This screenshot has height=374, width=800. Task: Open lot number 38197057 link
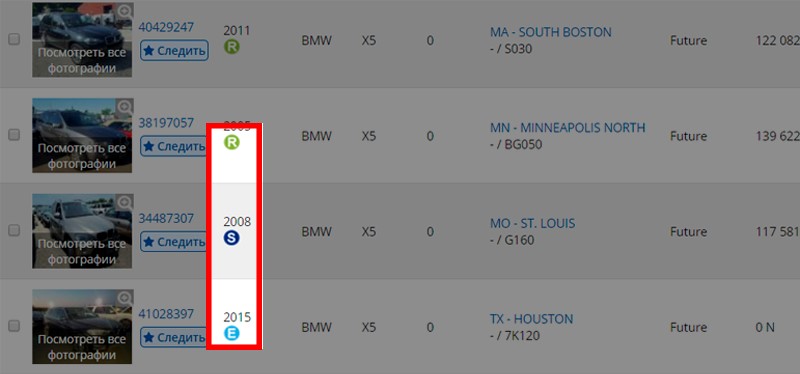[x=166, y=122]
